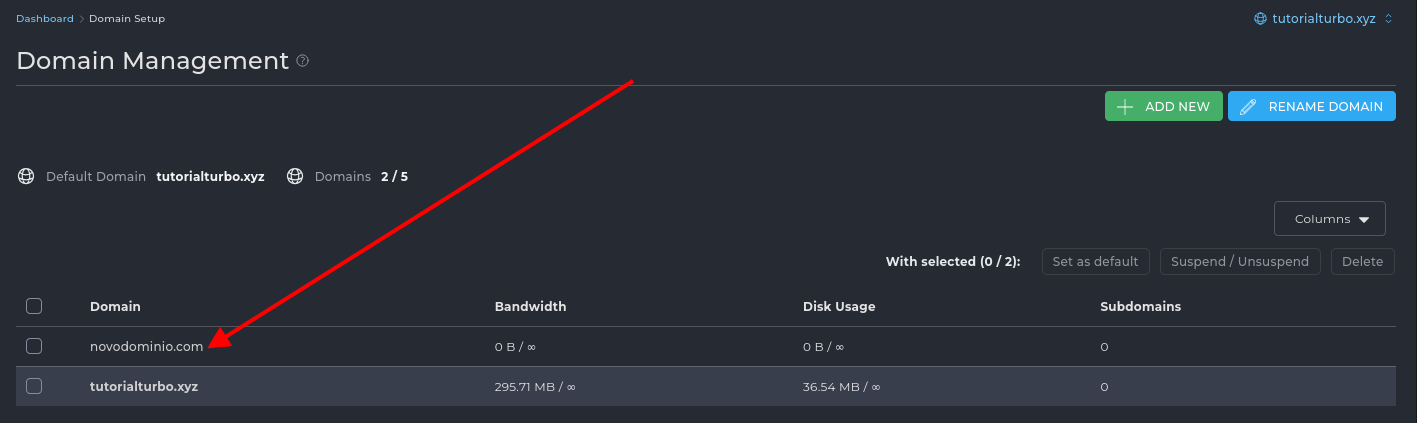
Task: Click Domain Setup breadcrumb item
Action: coord(127,19)
